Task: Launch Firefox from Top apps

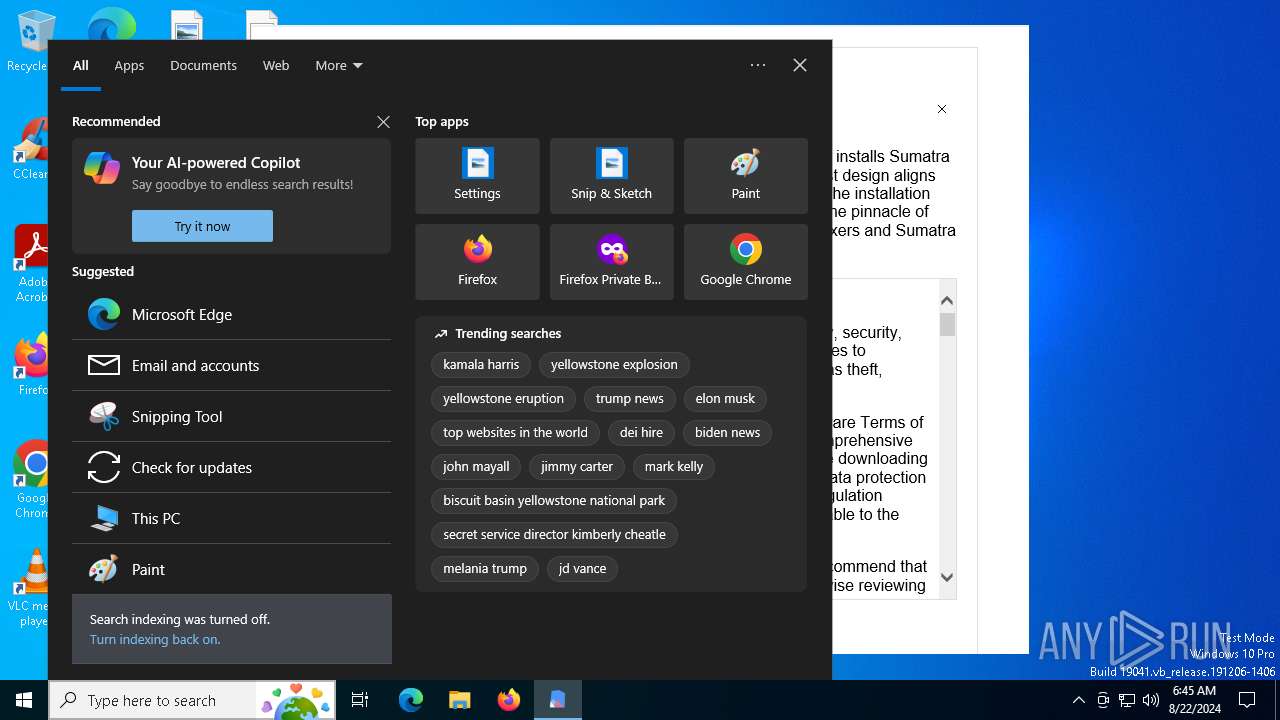Action: (x=477, y=262)
